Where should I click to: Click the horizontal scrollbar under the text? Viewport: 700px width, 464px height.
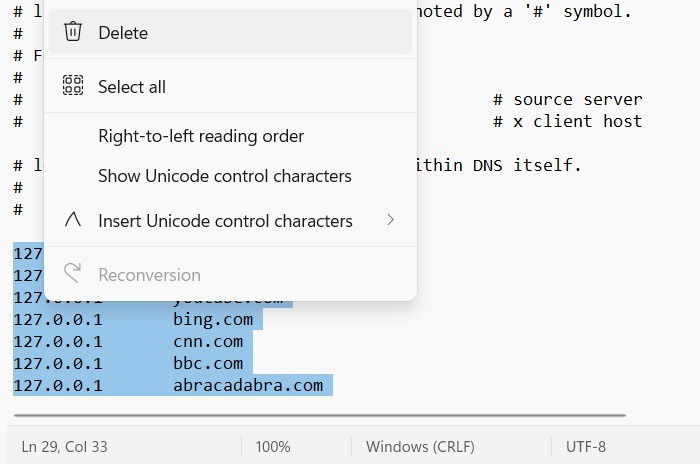click(x=320, y=415)
